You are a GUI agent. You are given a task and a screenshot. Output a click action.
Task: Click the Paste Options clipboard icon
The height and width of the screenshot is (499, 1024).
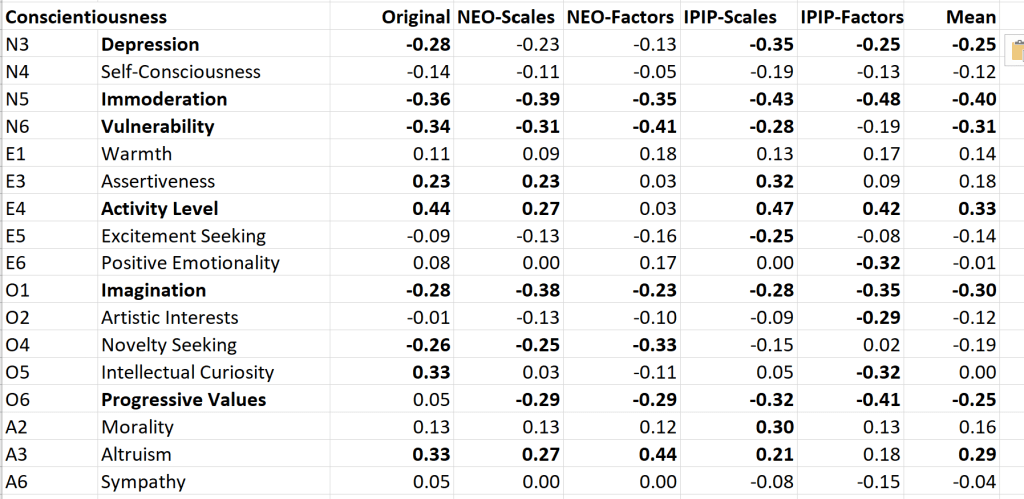click(1013, 48)
